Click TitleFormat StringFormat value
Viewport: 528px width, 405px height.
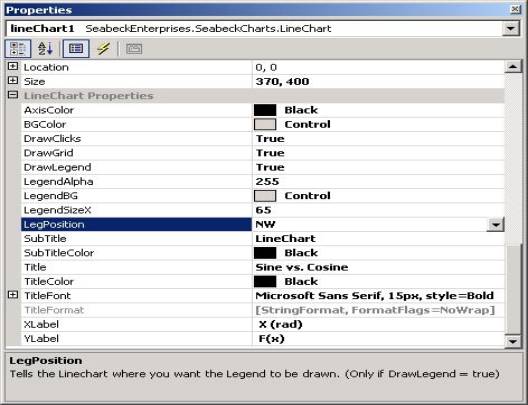tap(375, 310)
